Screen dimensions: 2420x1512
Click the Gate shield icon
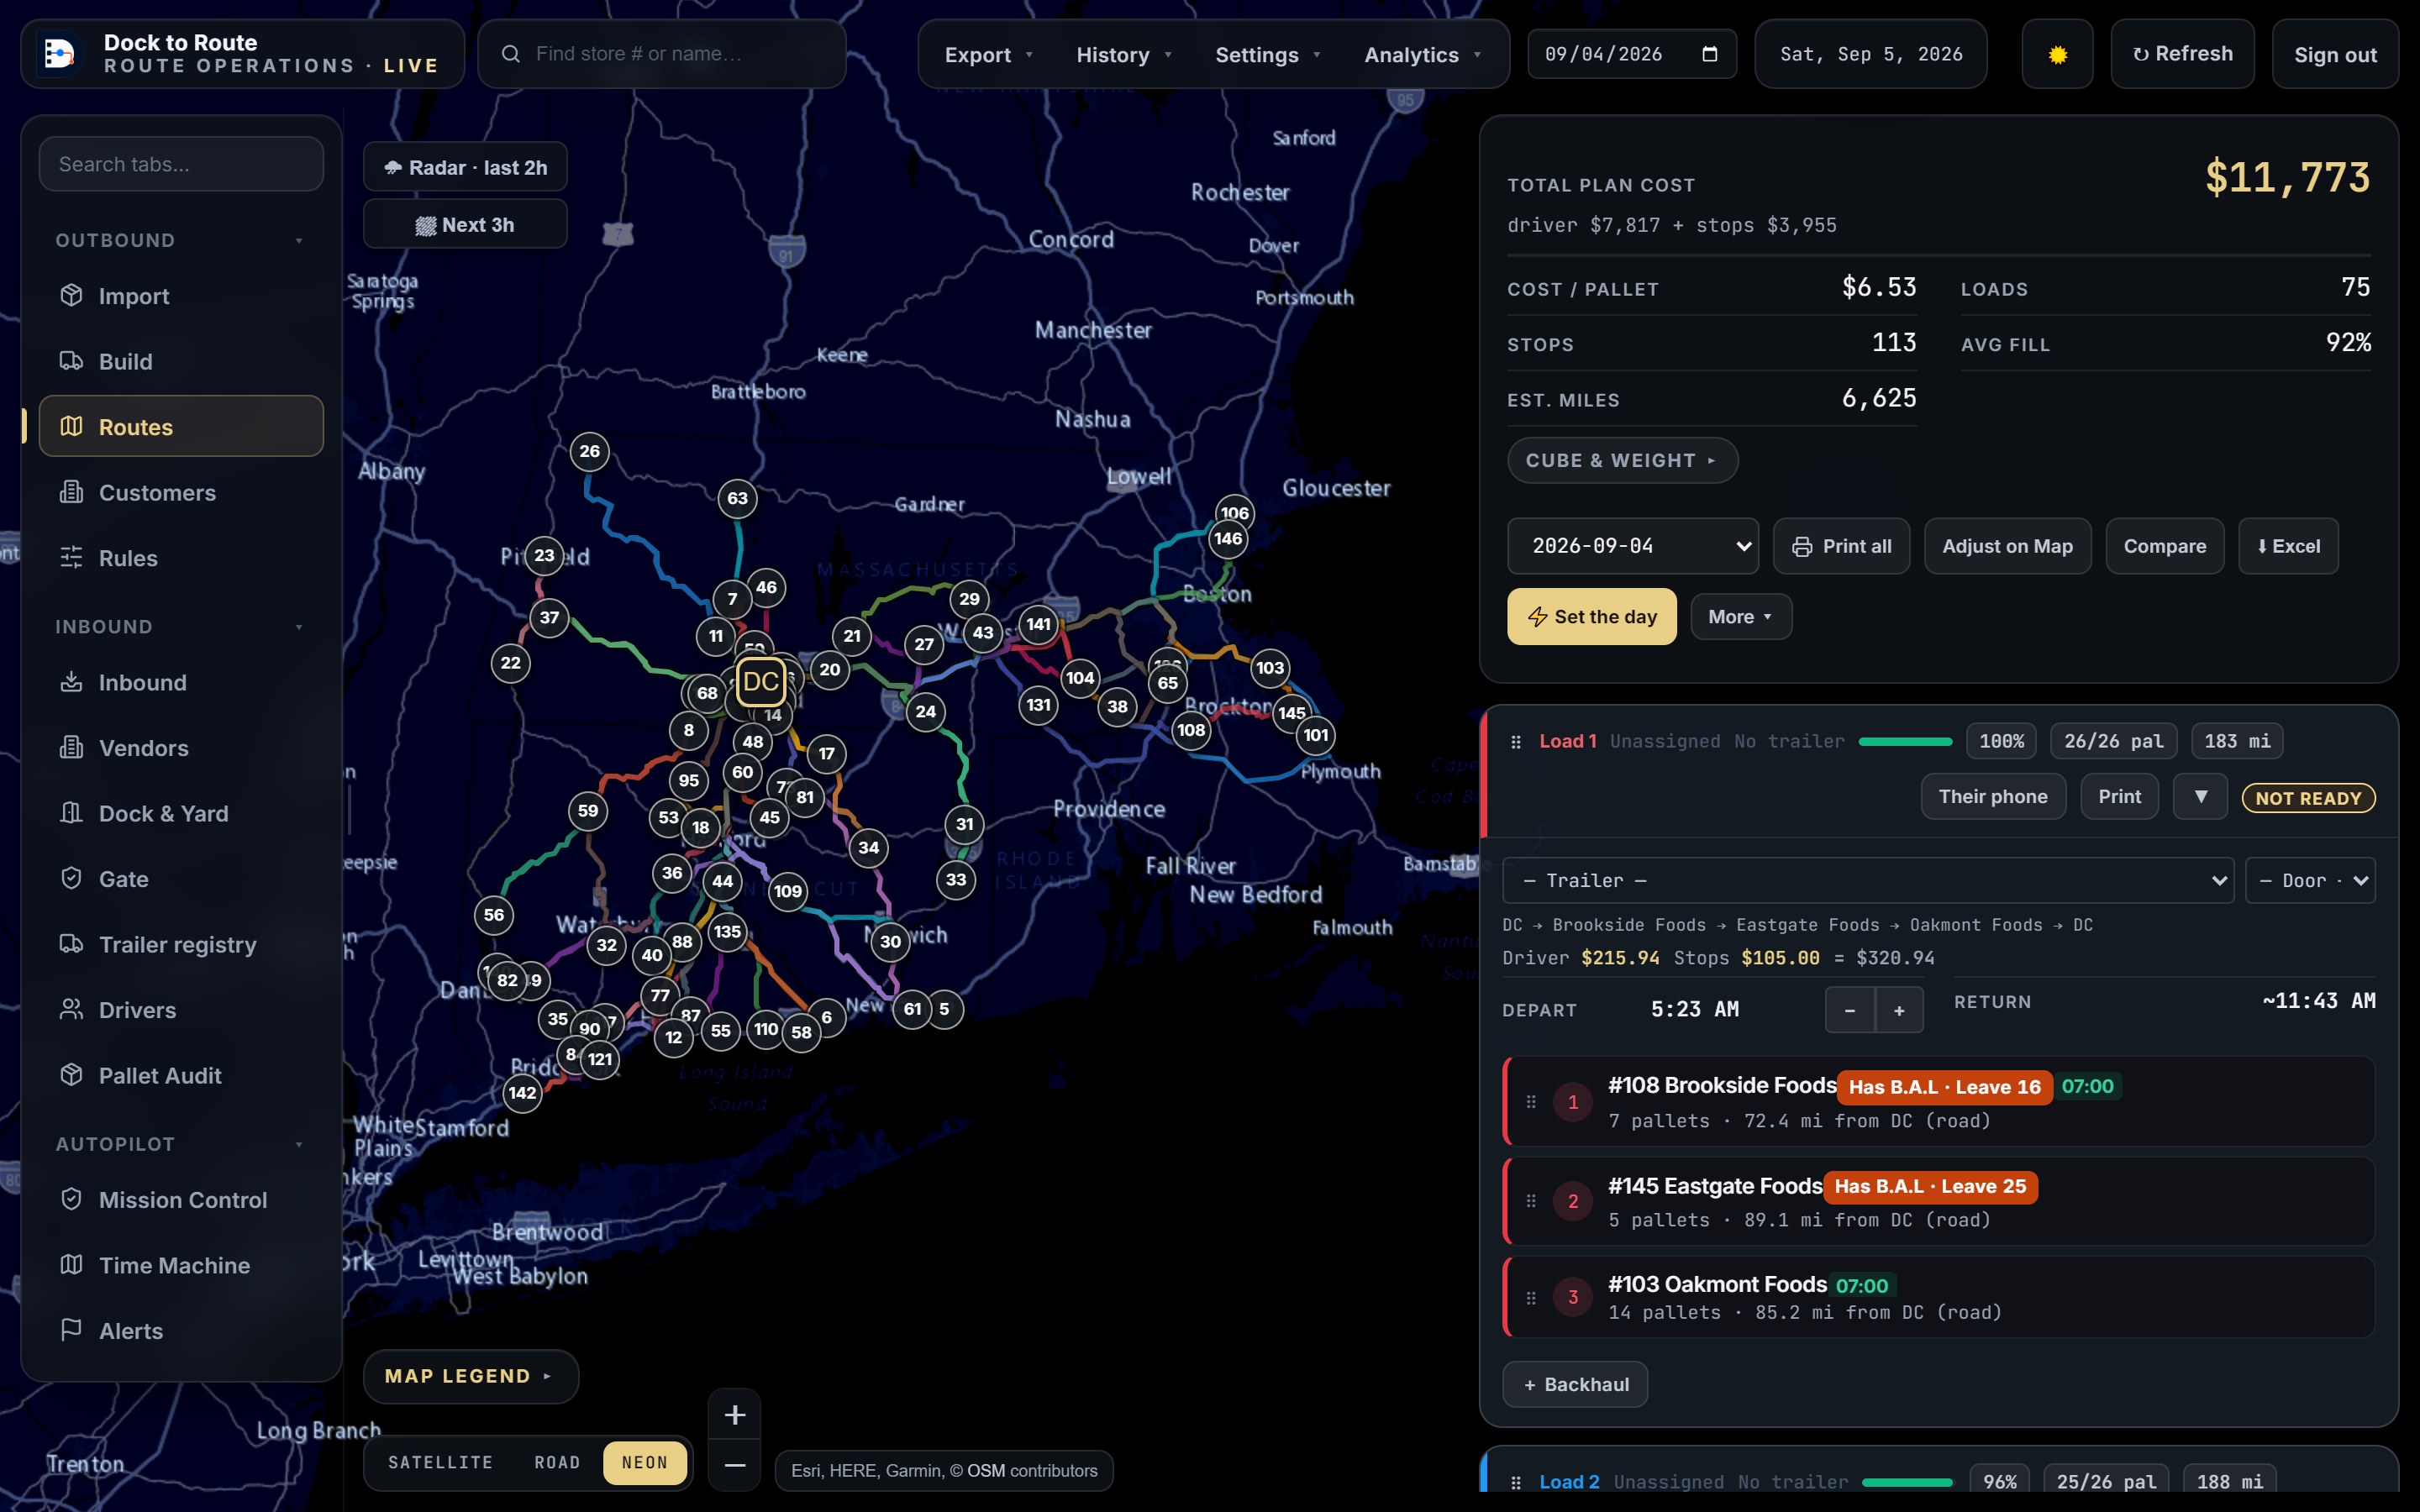71,878
